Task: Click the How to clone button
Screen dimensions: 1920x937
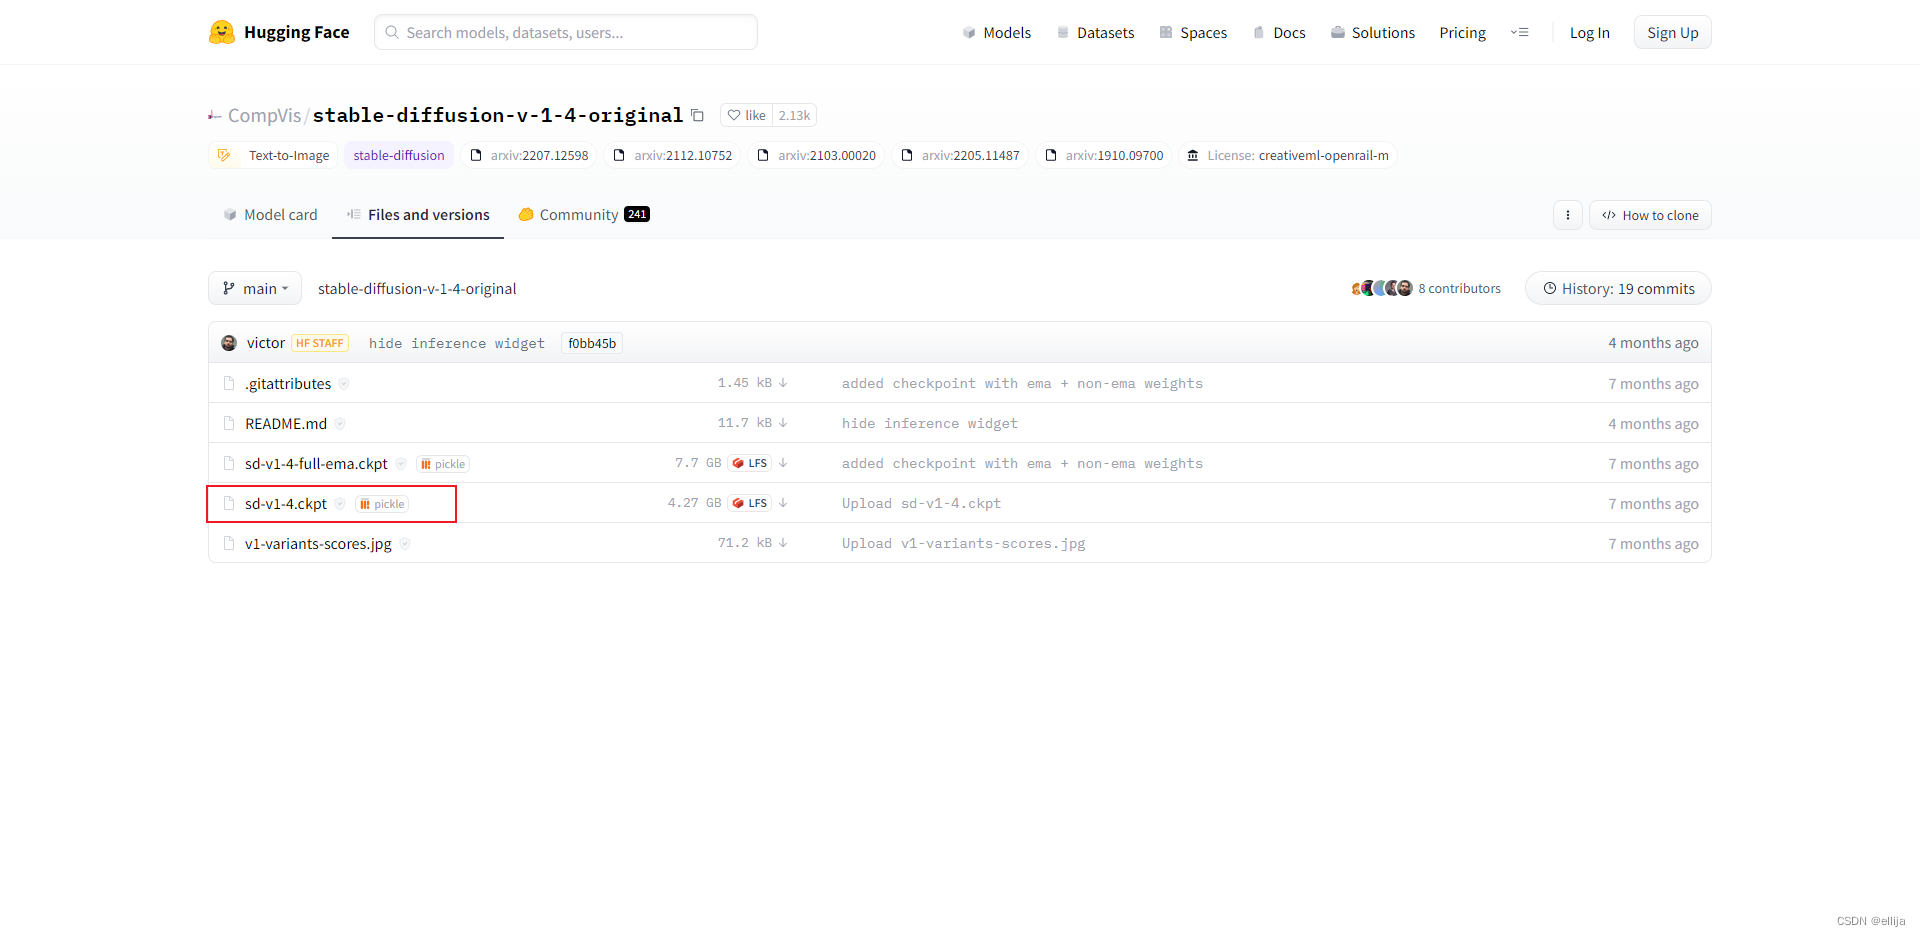Action: point(1650,215)
